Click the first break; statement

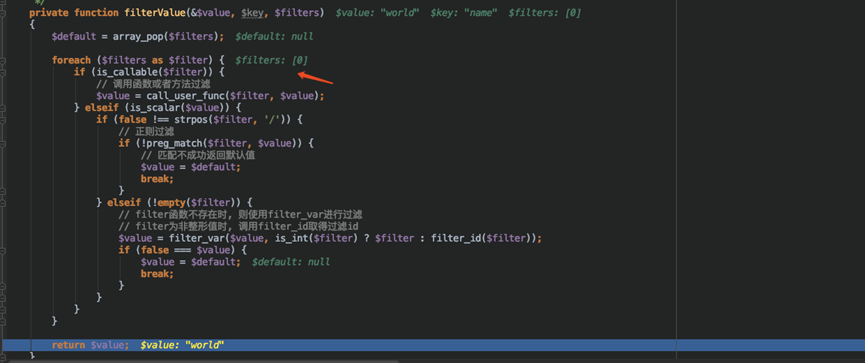157,179
